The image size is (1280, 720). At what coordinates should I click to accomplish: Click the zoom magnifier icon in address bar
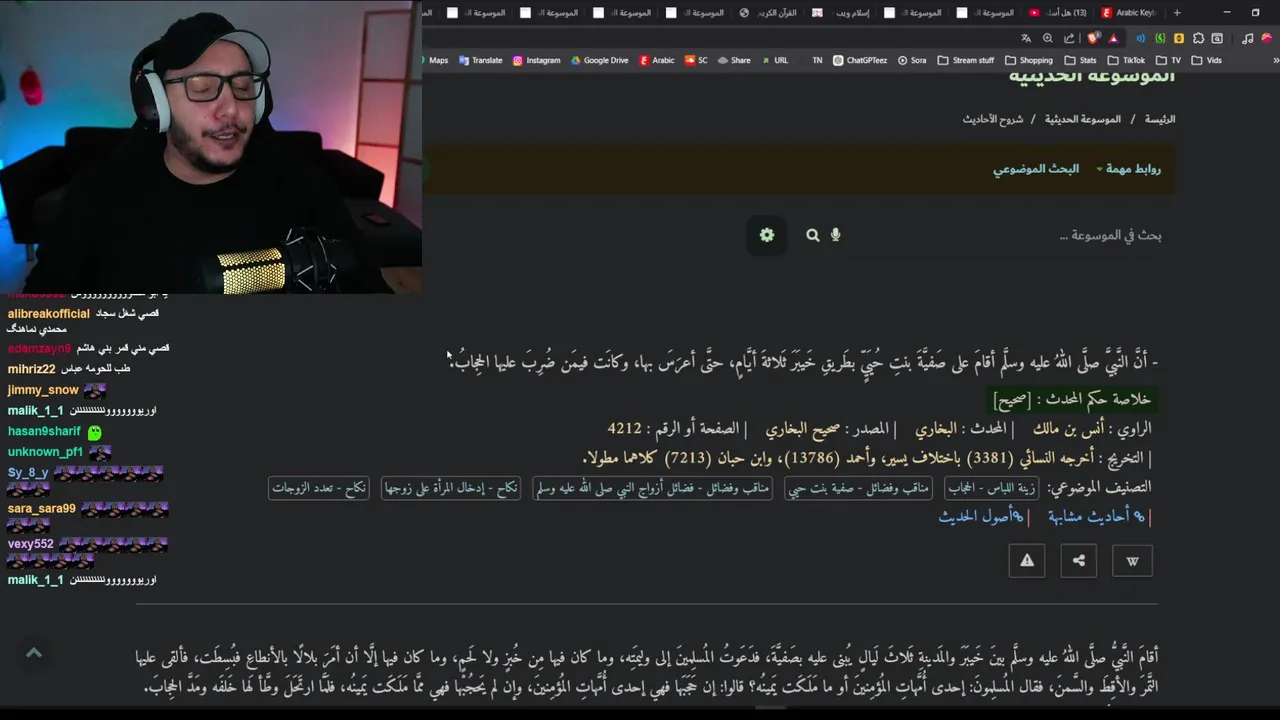(1047, 38)
